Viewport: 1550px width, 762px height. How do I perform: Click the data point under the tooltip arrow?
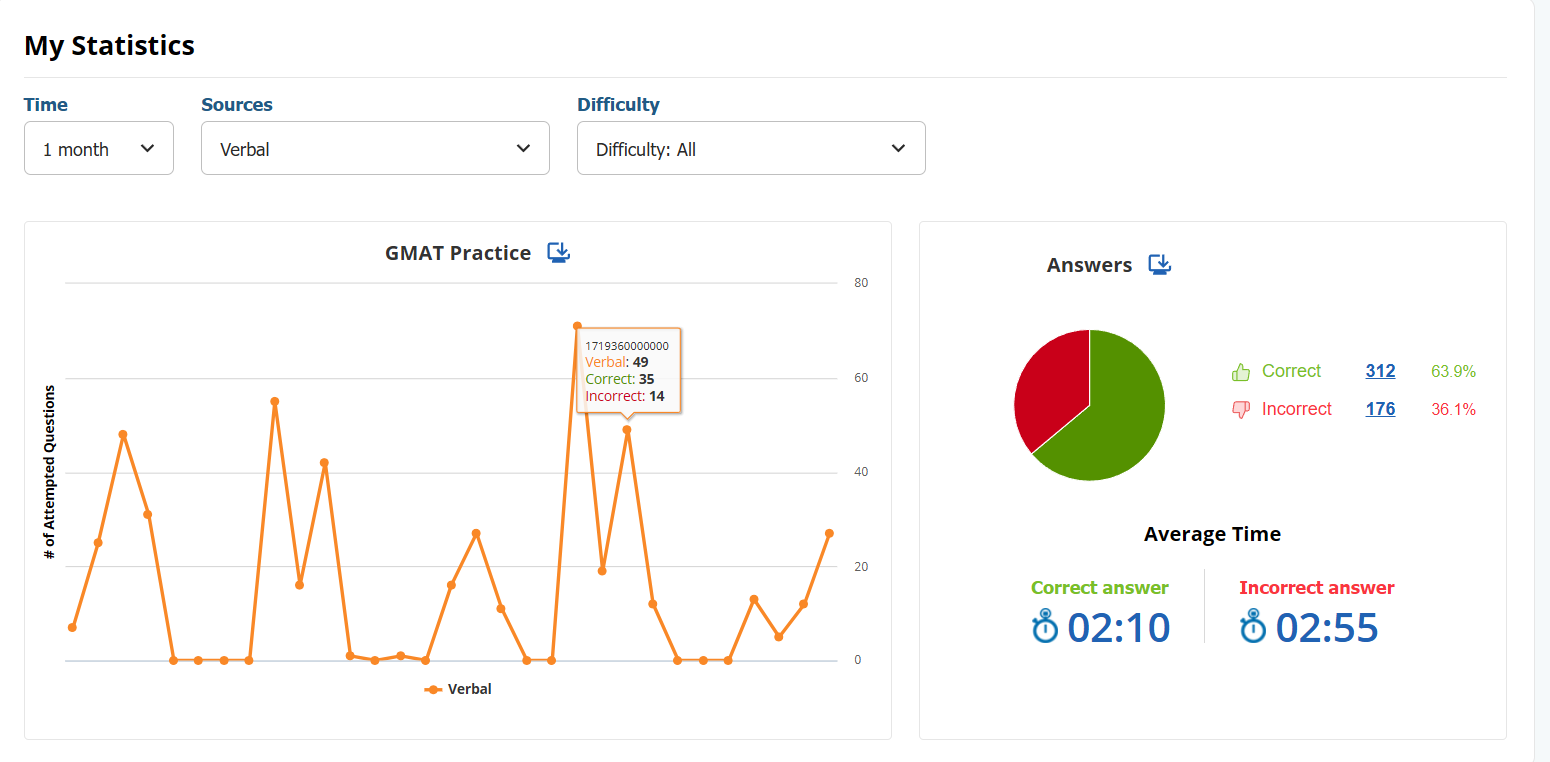[627, 430]
